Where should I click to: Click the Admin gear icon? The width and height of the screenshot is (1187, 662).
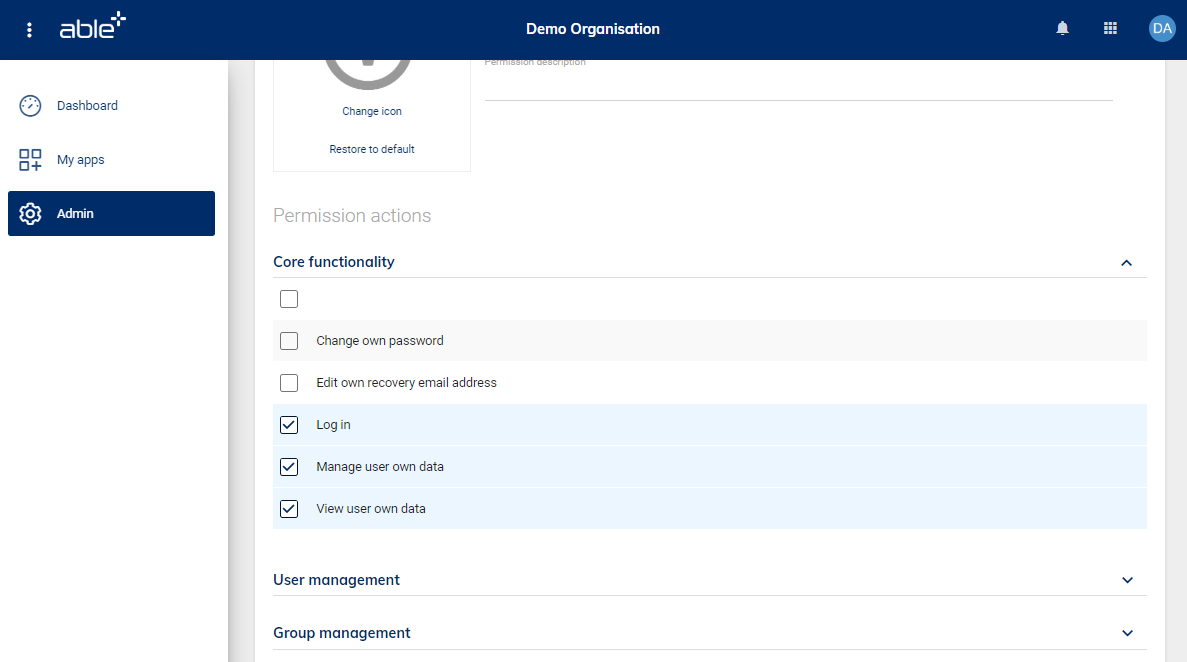(x=30, y=214)
